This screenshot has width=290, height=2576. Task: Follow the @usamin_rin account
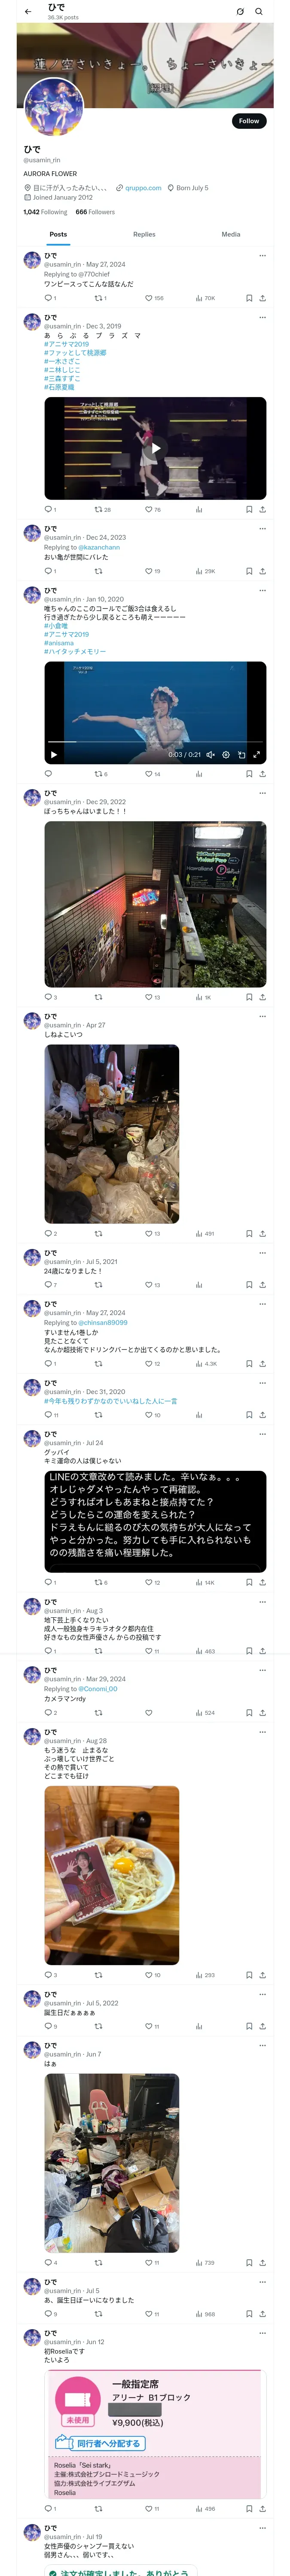click(249, 121)
